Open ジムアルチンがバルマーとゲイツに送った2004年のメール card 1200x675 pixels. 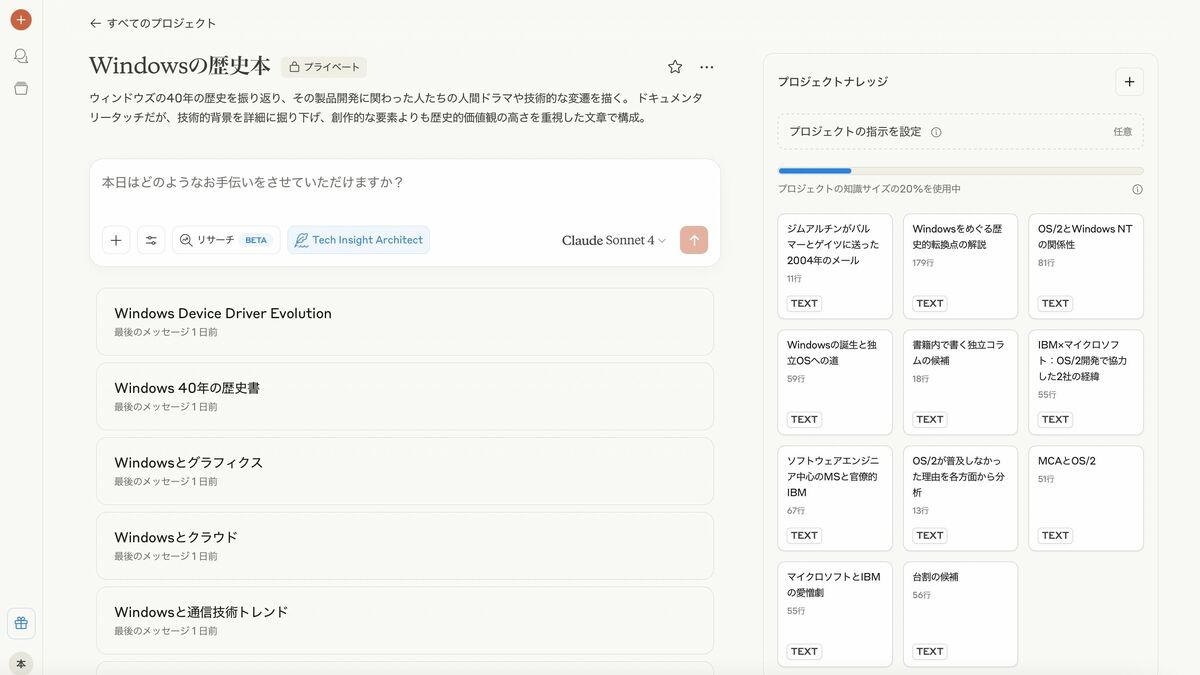pyautogui.click(x=835, y=266)
